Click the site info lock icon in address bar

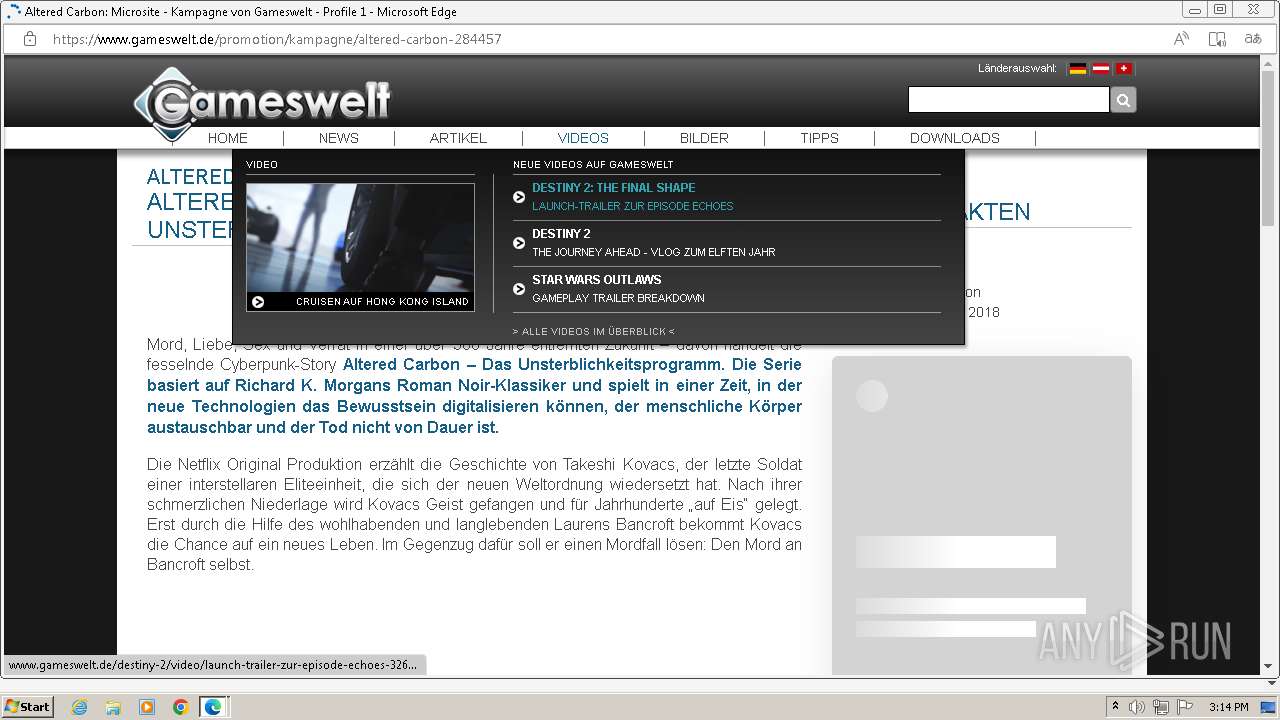click(x=30, y=39)
